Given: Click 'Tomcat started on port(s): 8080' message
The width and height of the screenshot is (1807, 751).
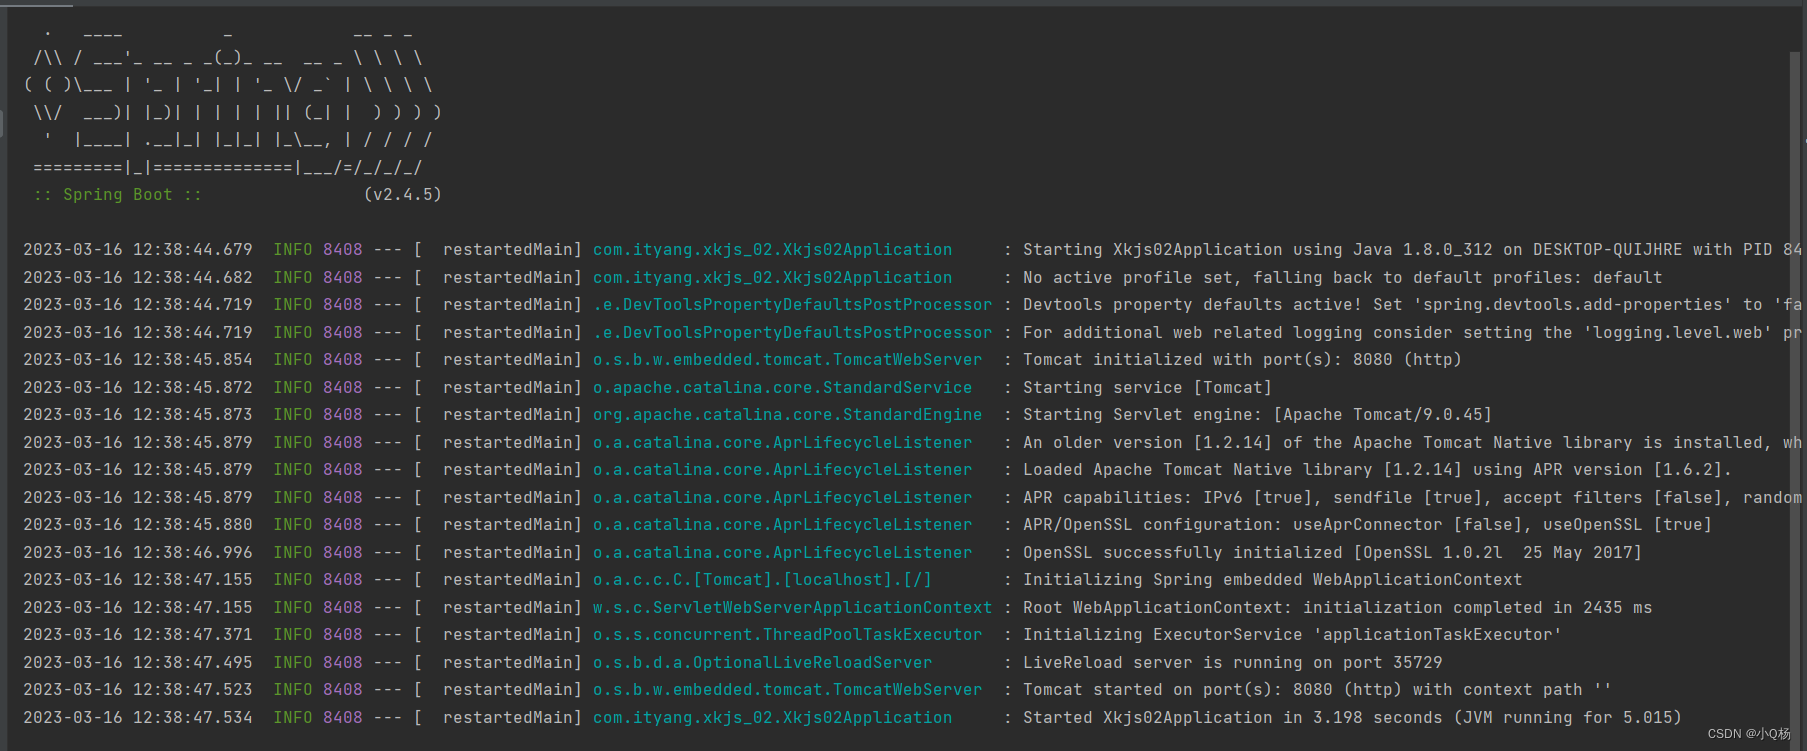Looking at the screenshot, I should tap(1317, 690).
